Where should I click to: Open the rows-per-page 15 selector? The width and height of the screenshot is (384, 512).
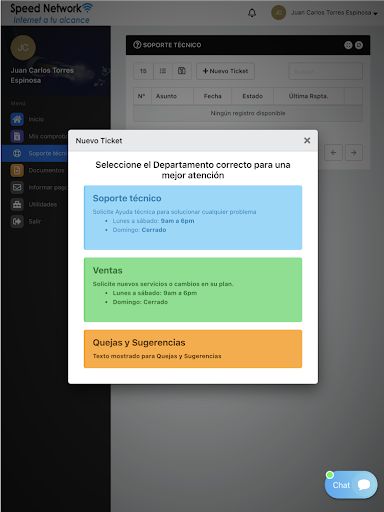[x=143, y=71]
